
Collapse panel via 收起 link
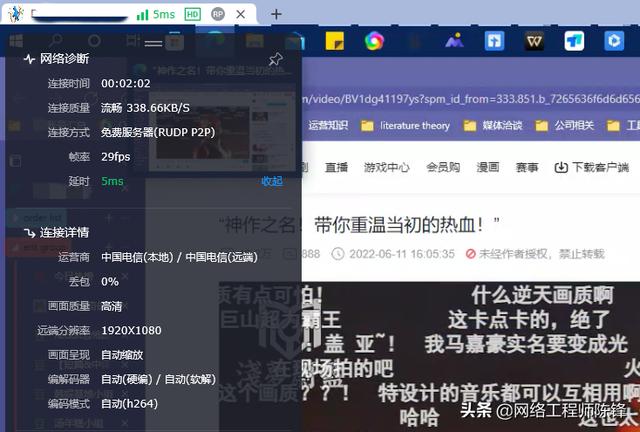(272, 181)
